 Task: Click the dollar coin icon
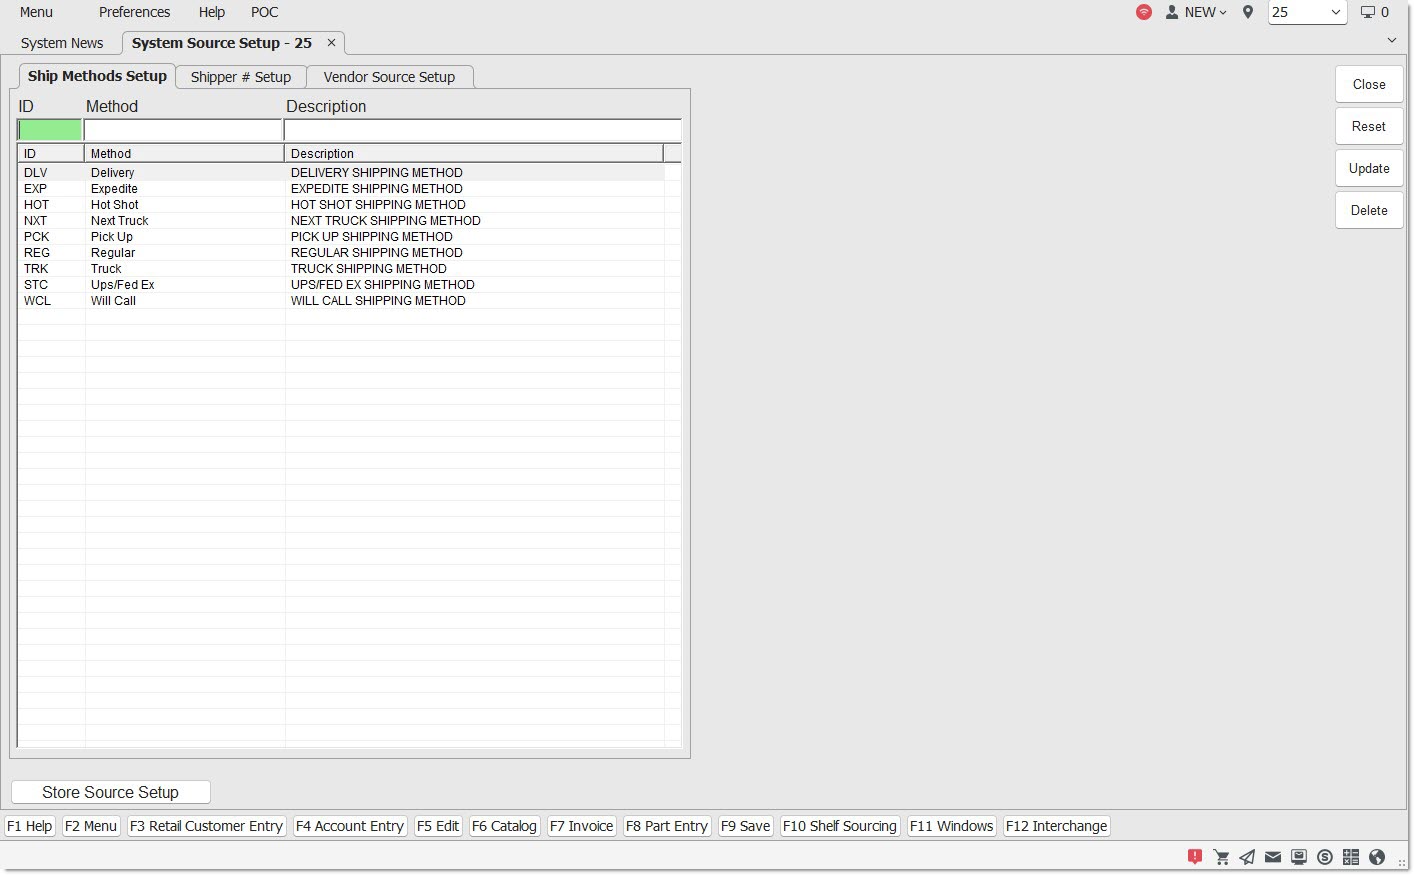[x=1325, y=857]
